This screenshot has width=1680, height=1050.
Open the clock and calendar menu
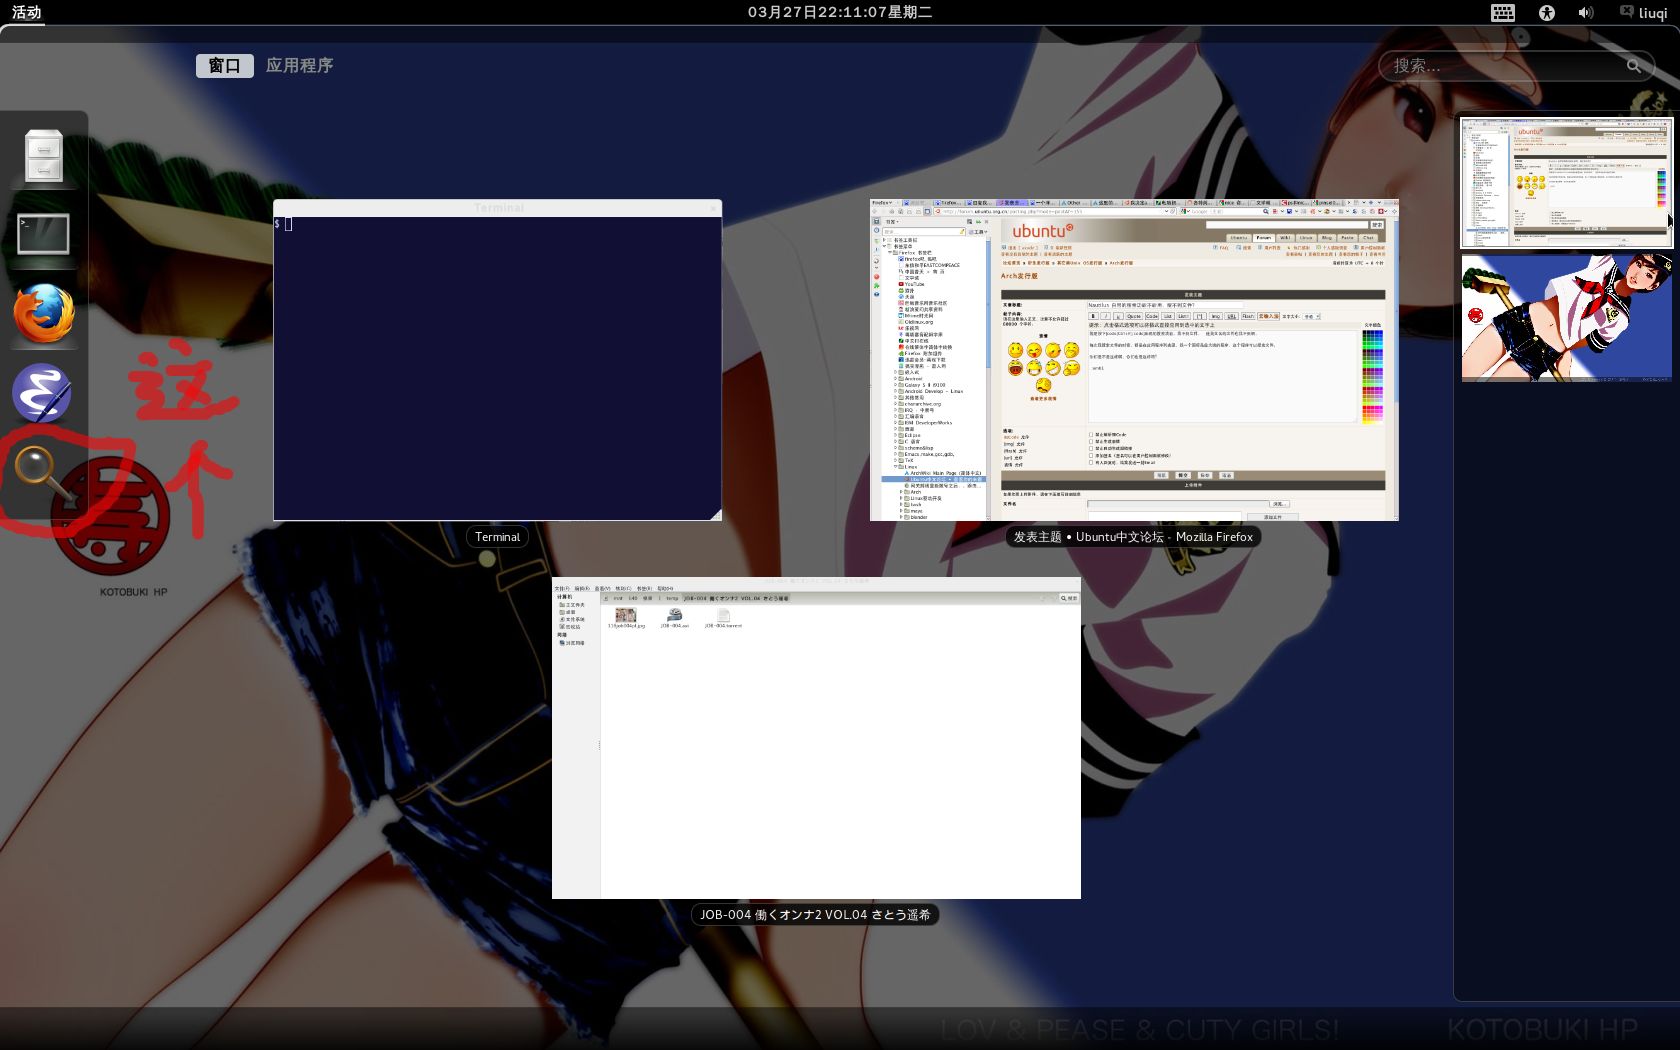pos(840,12)
